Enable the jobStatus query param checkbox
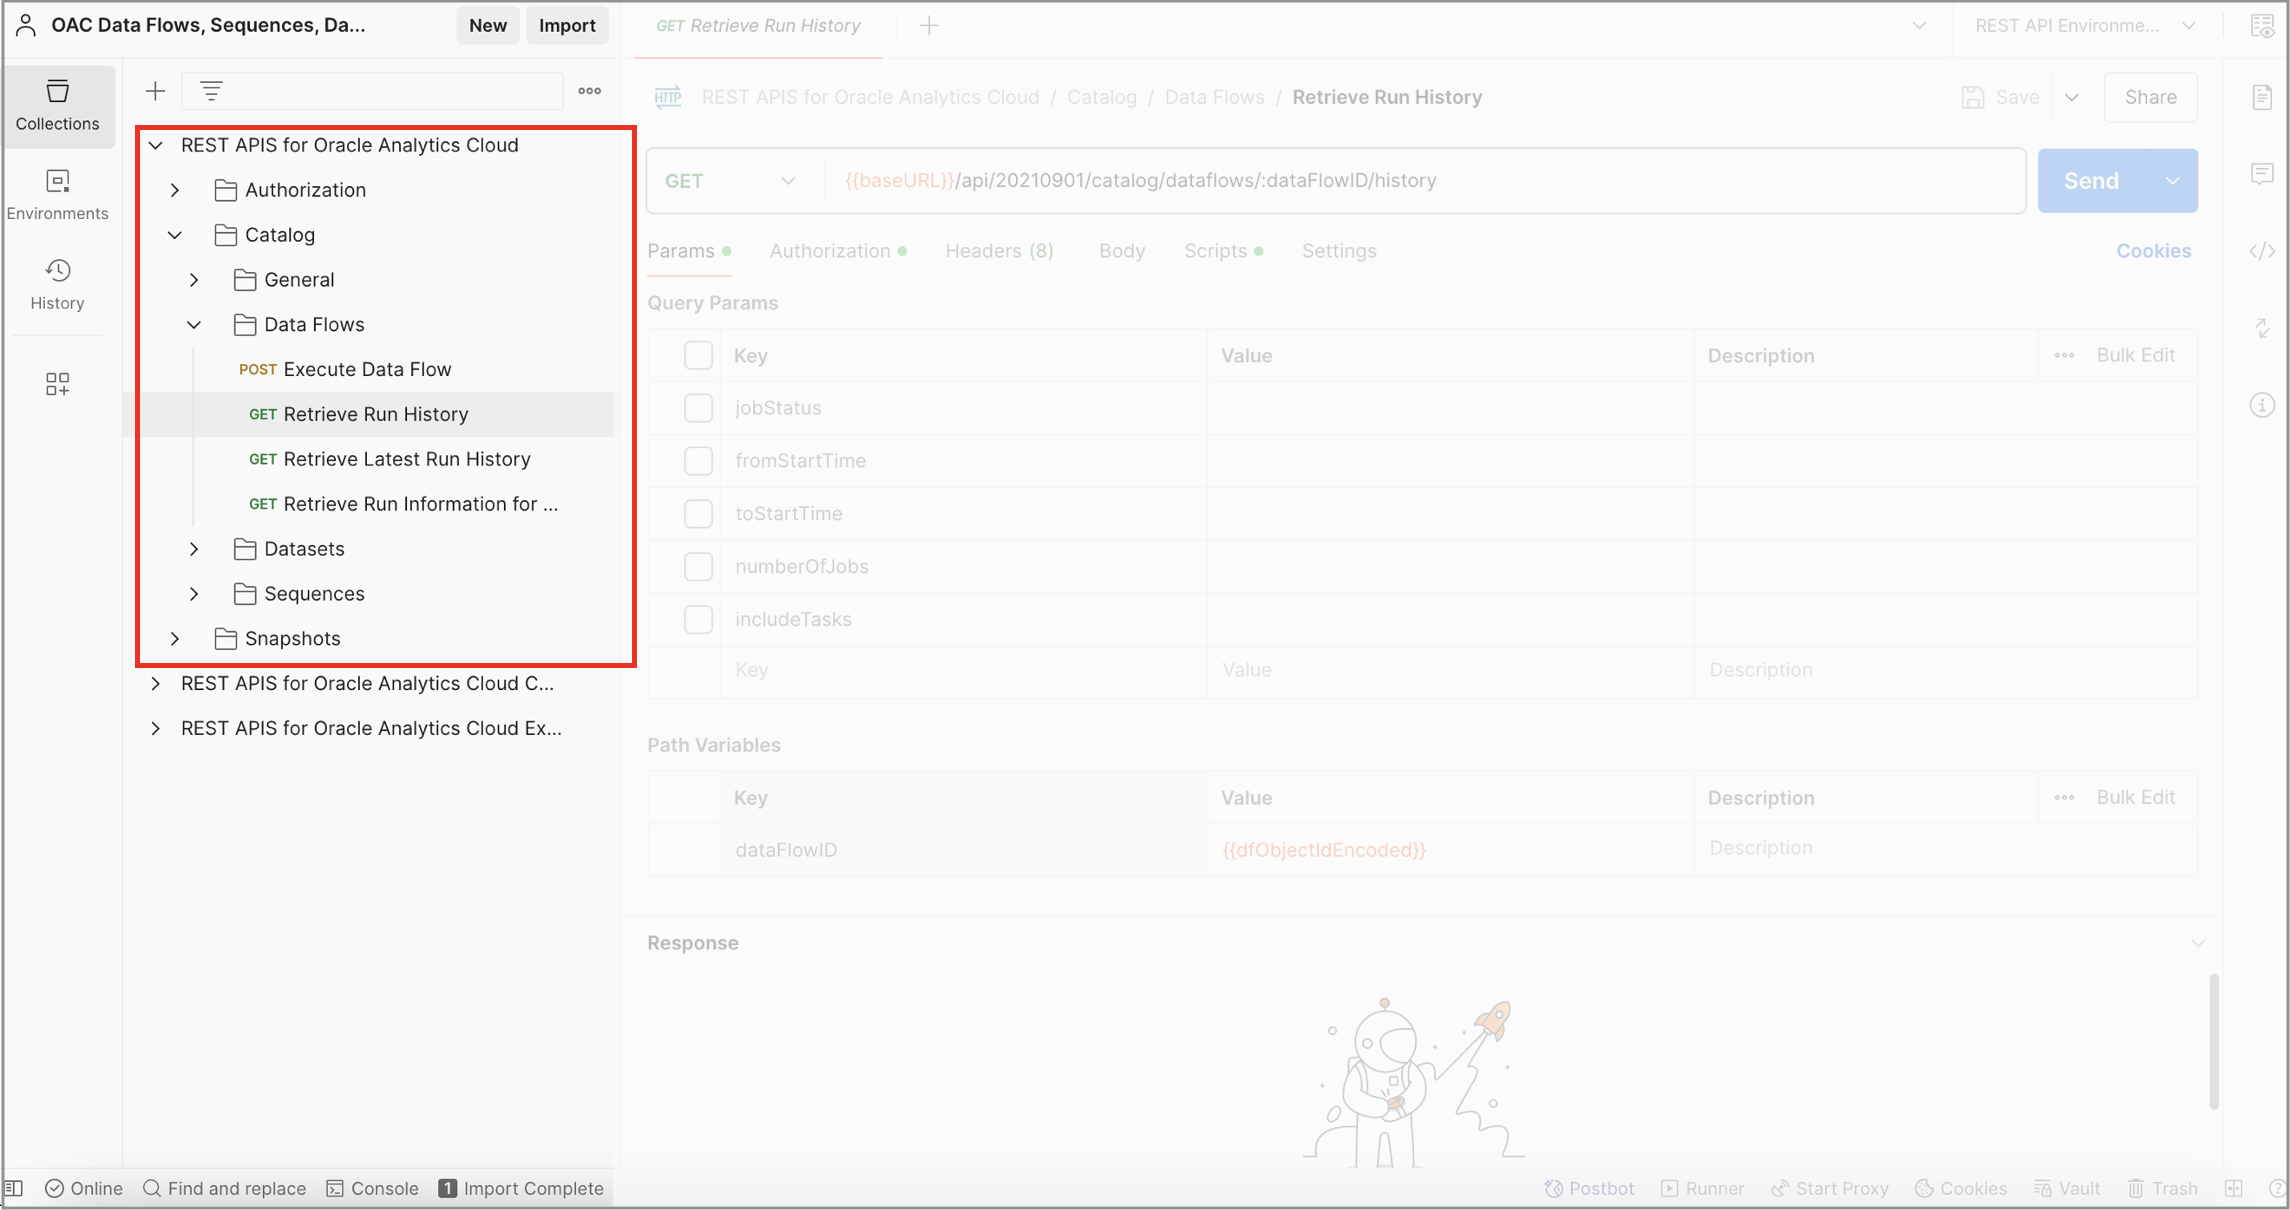 coord(698,408)
